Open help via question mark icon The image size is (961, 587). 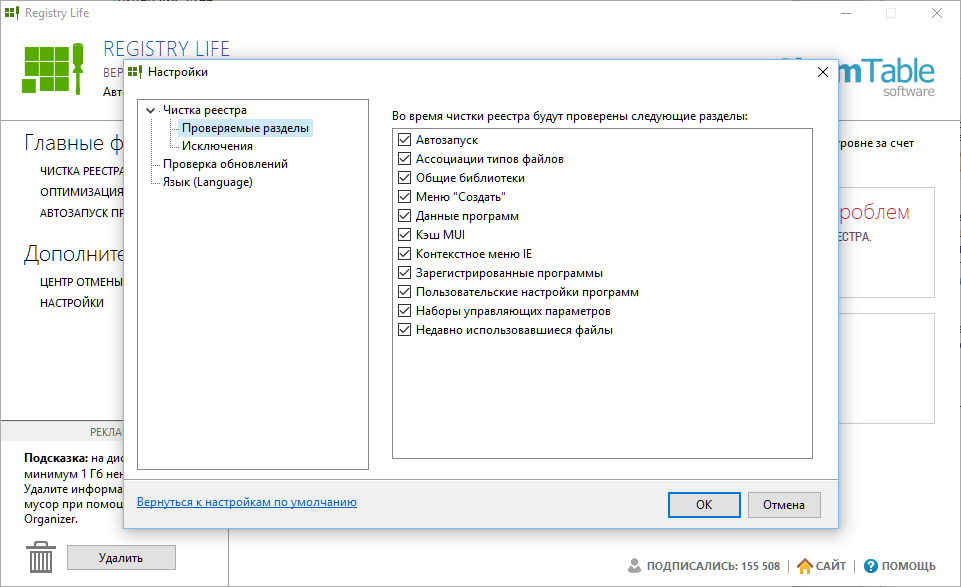(870, 566)
